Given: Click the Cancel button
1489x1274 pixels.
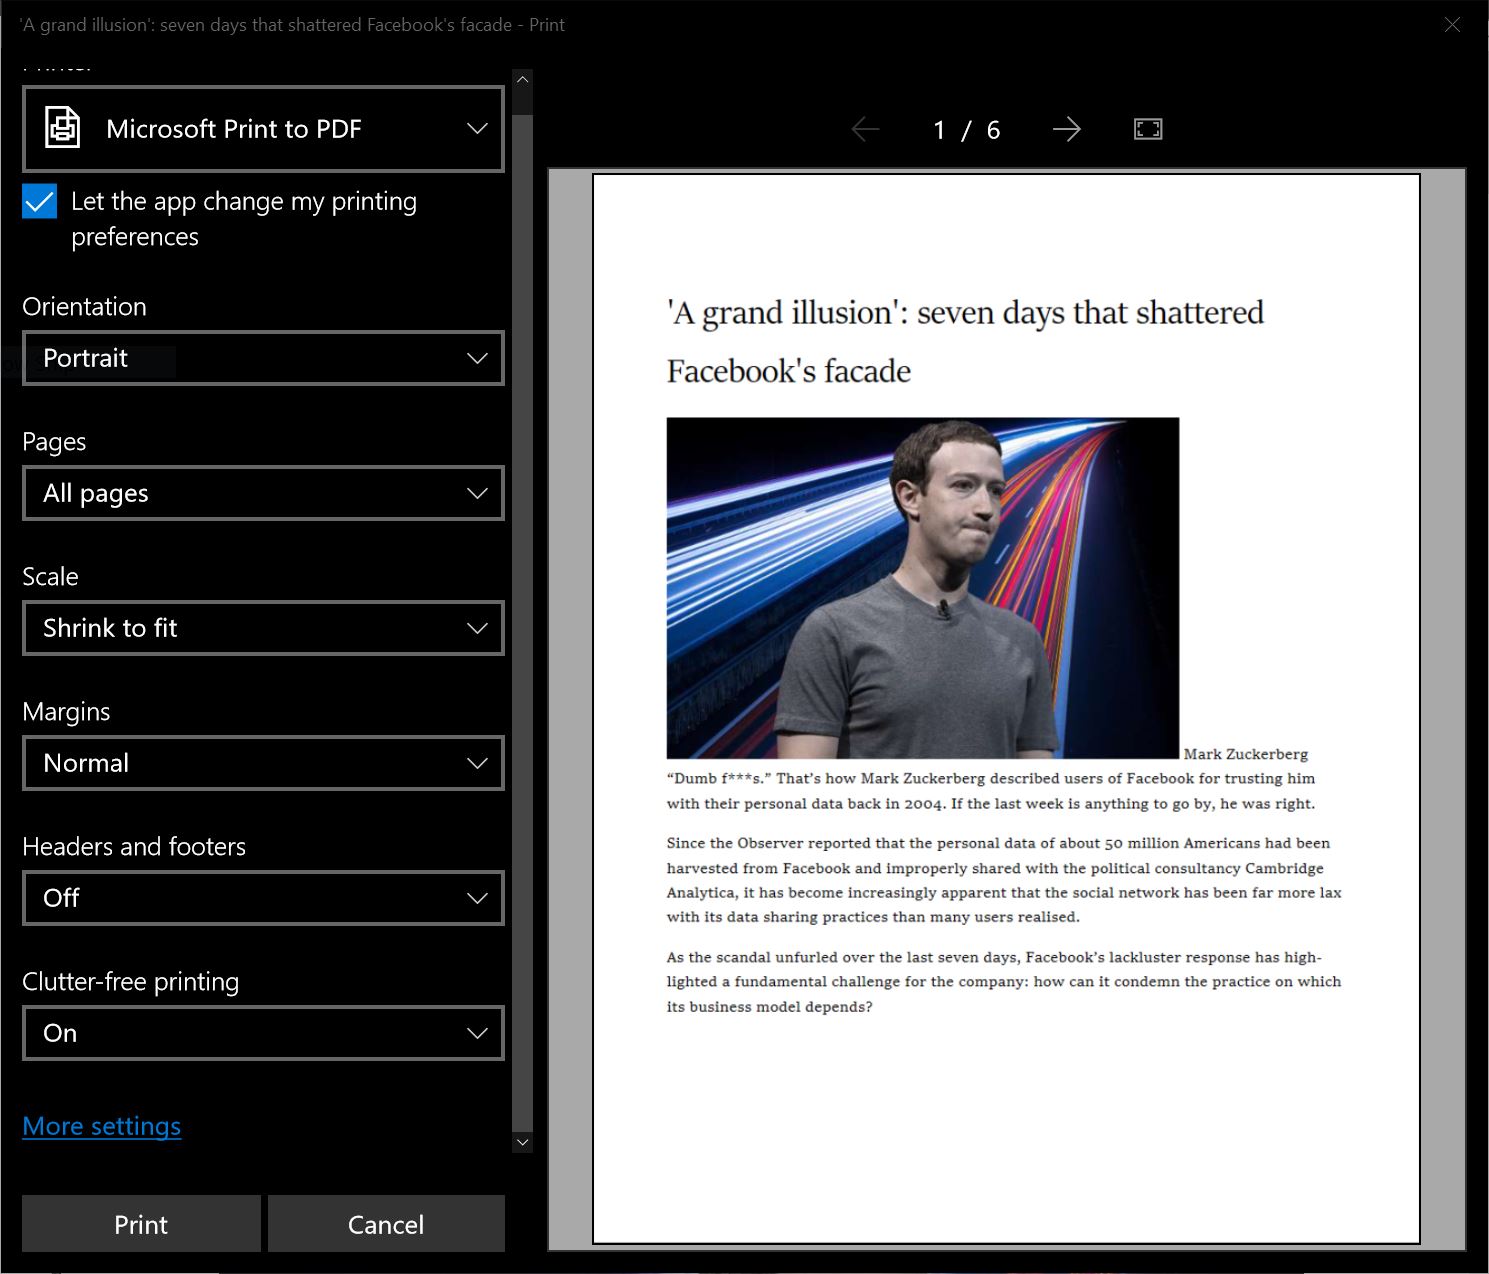Looking at the screenshot, I should pos(386,1224).
